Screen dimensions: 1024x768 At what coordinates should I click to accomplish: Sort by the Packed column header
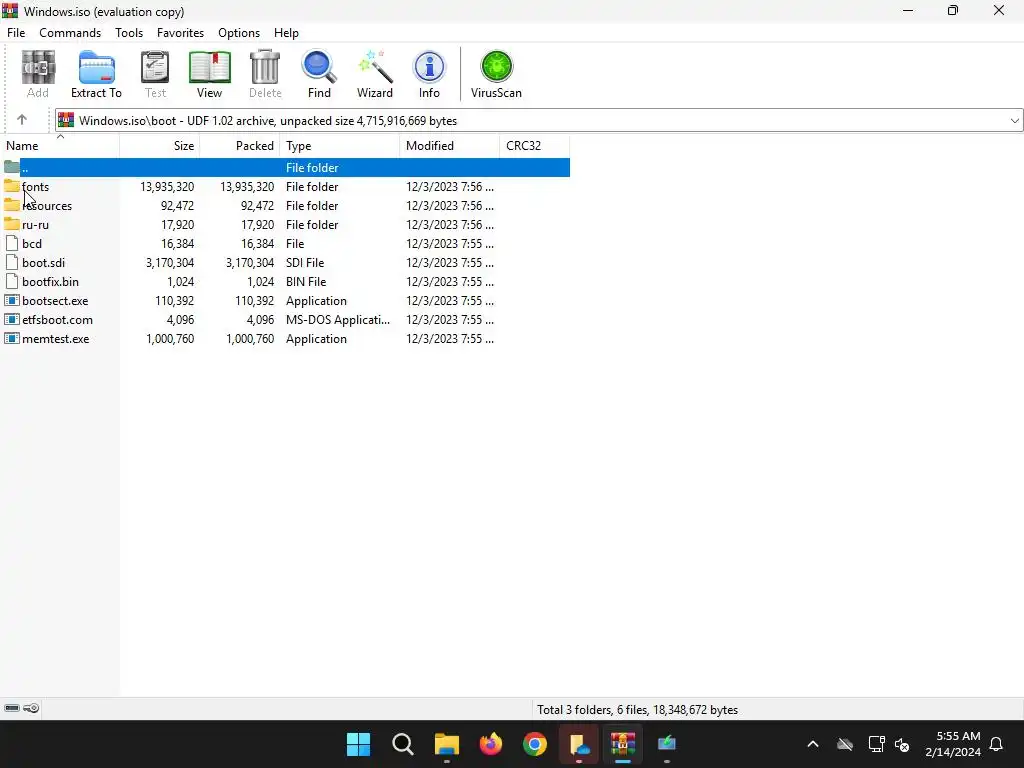click(240, 146)
